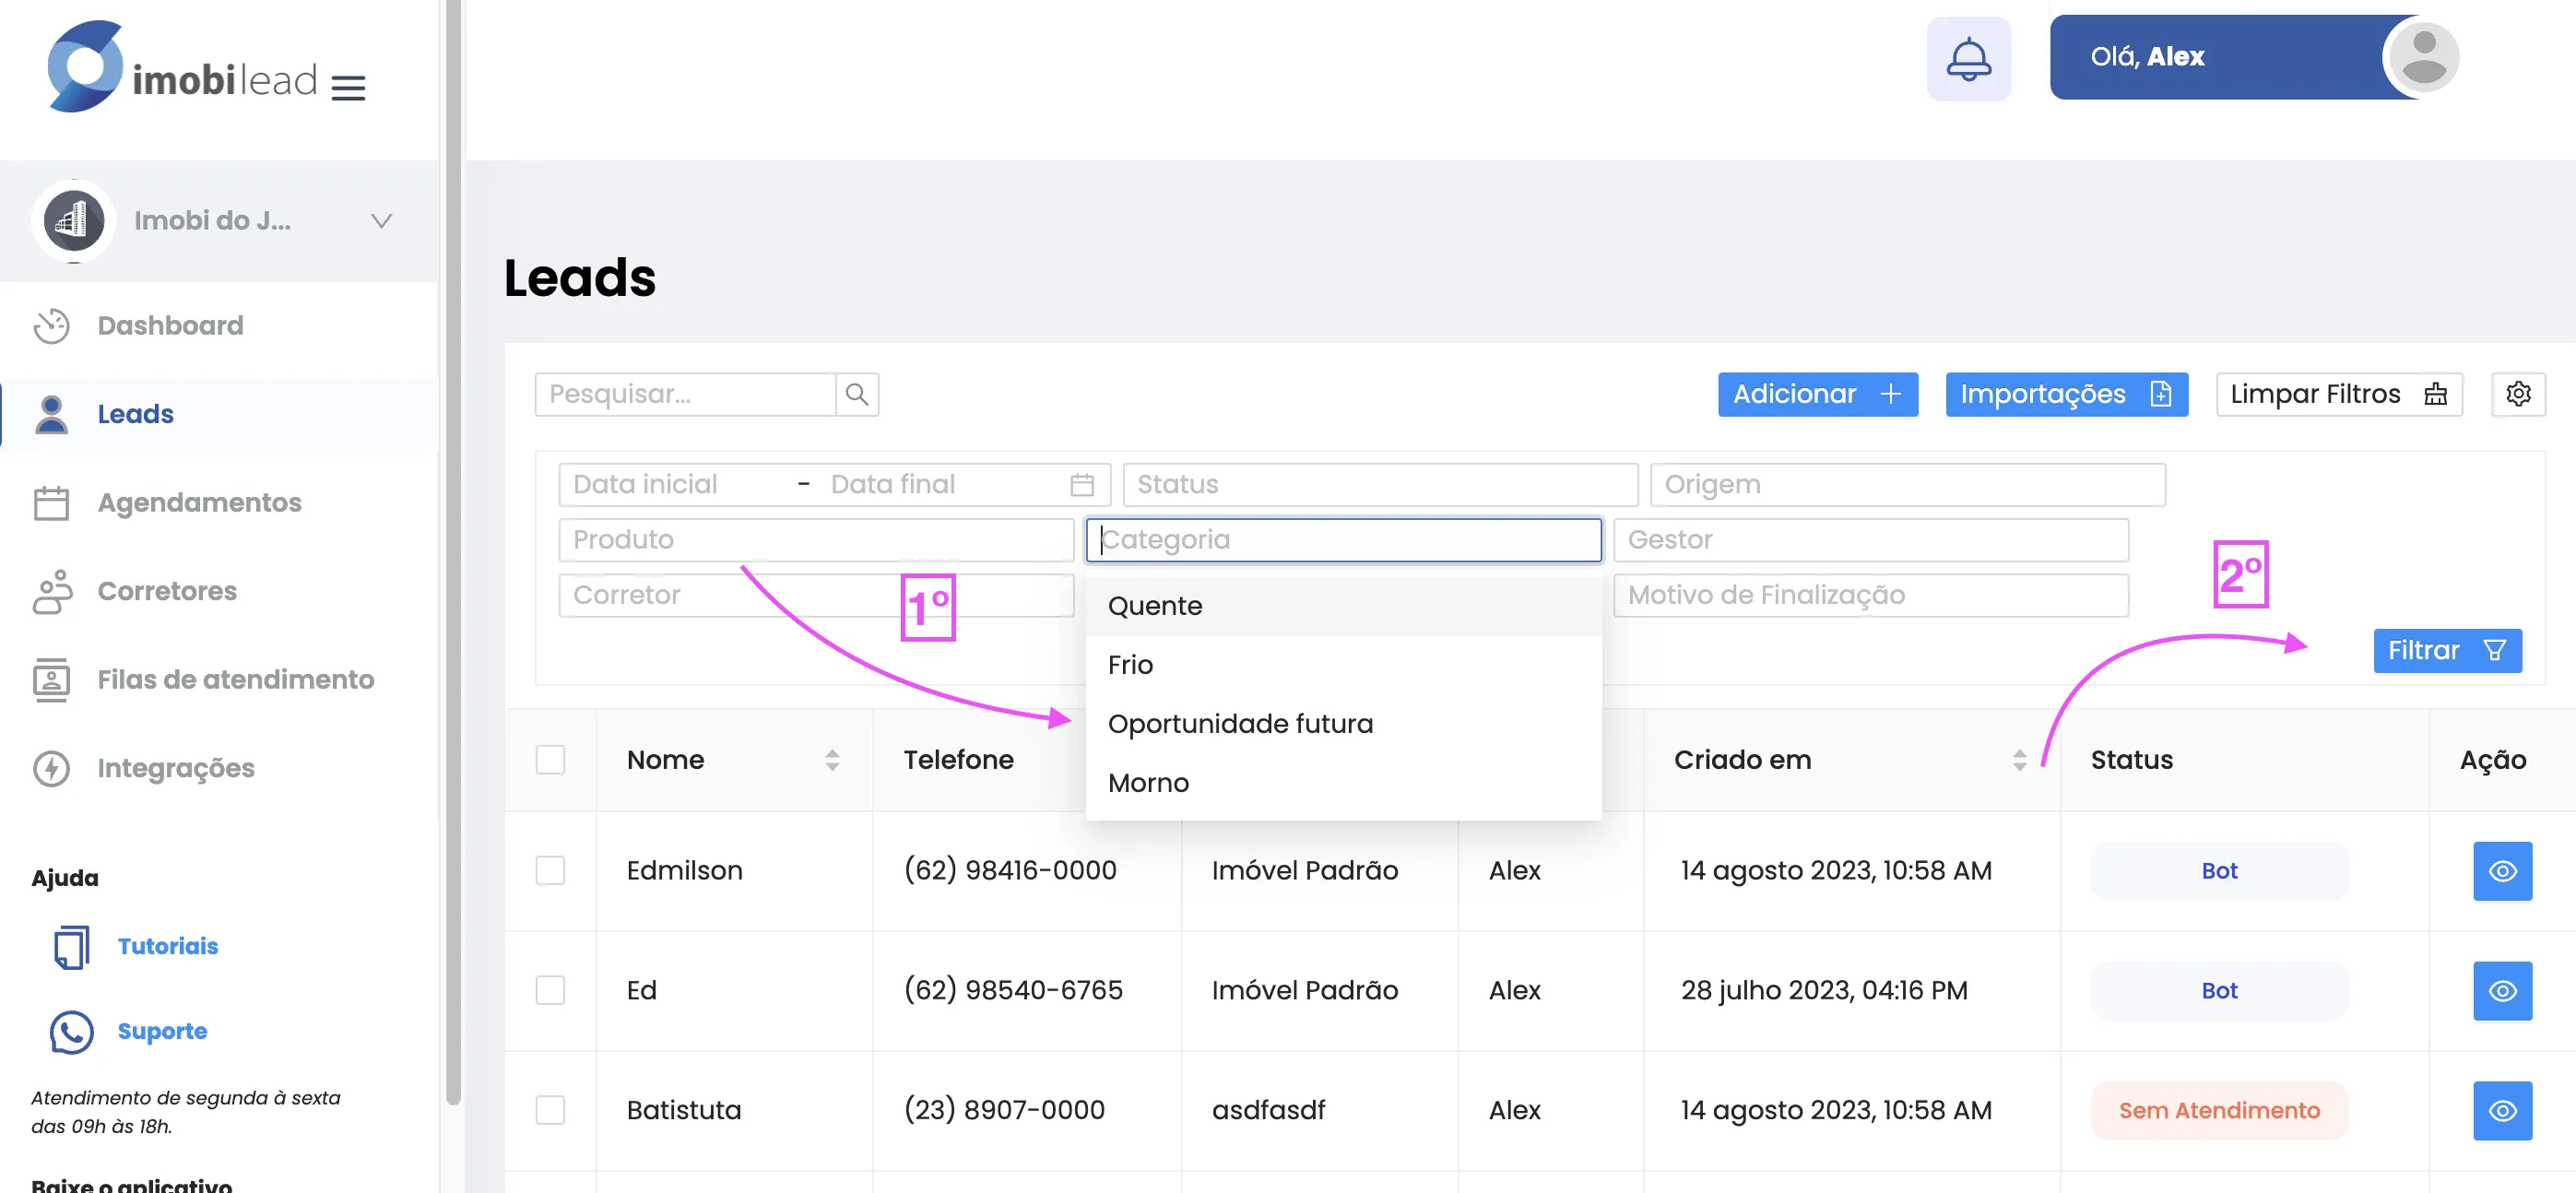Click the search magnifier icon

tap(857, 394)
